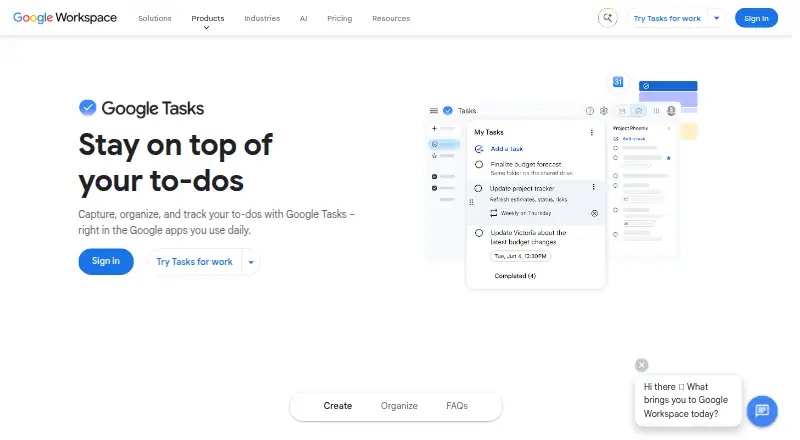Open the Google apps grid icon in the mockup

coord(657,111)
